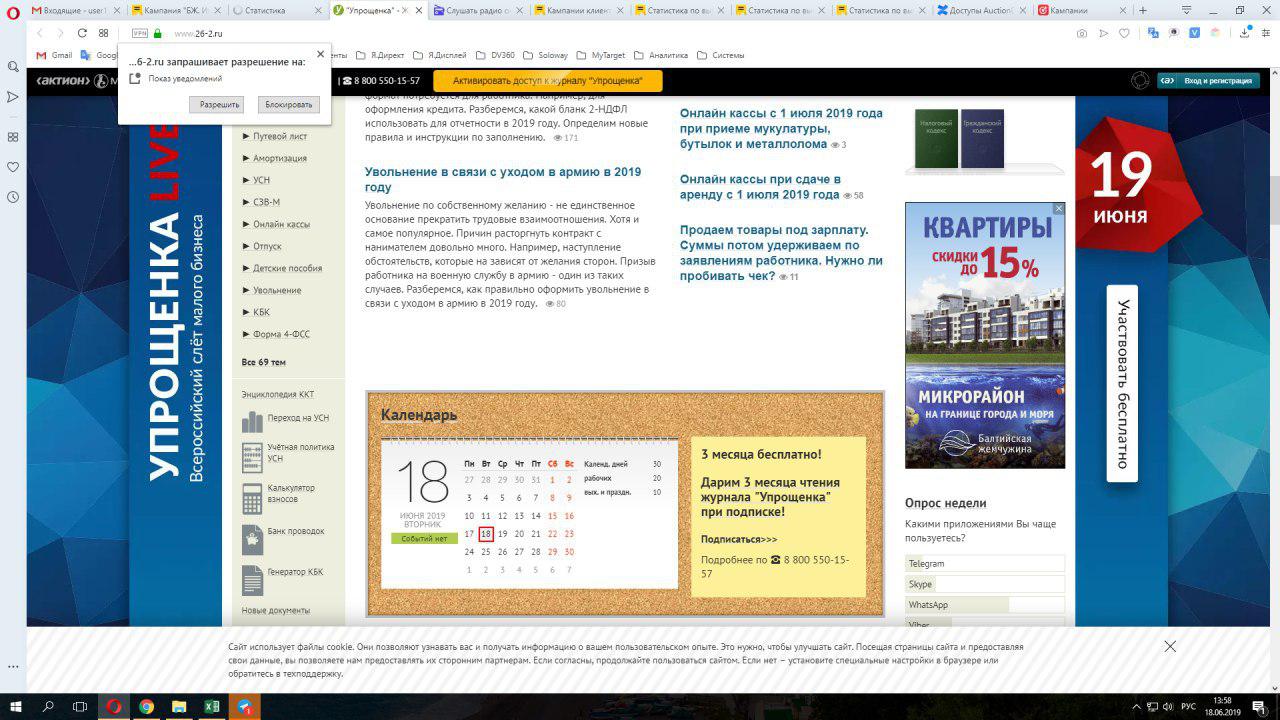Switch to Кампании клиента tab

pyautogui.click(x=581, y=10)
